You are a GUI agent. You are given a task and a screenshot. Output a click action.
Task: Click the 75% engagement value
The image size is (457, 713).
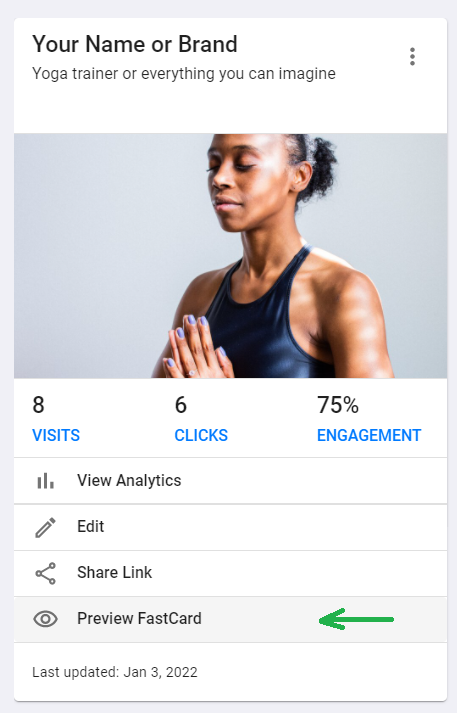click(x=338, y=405)
